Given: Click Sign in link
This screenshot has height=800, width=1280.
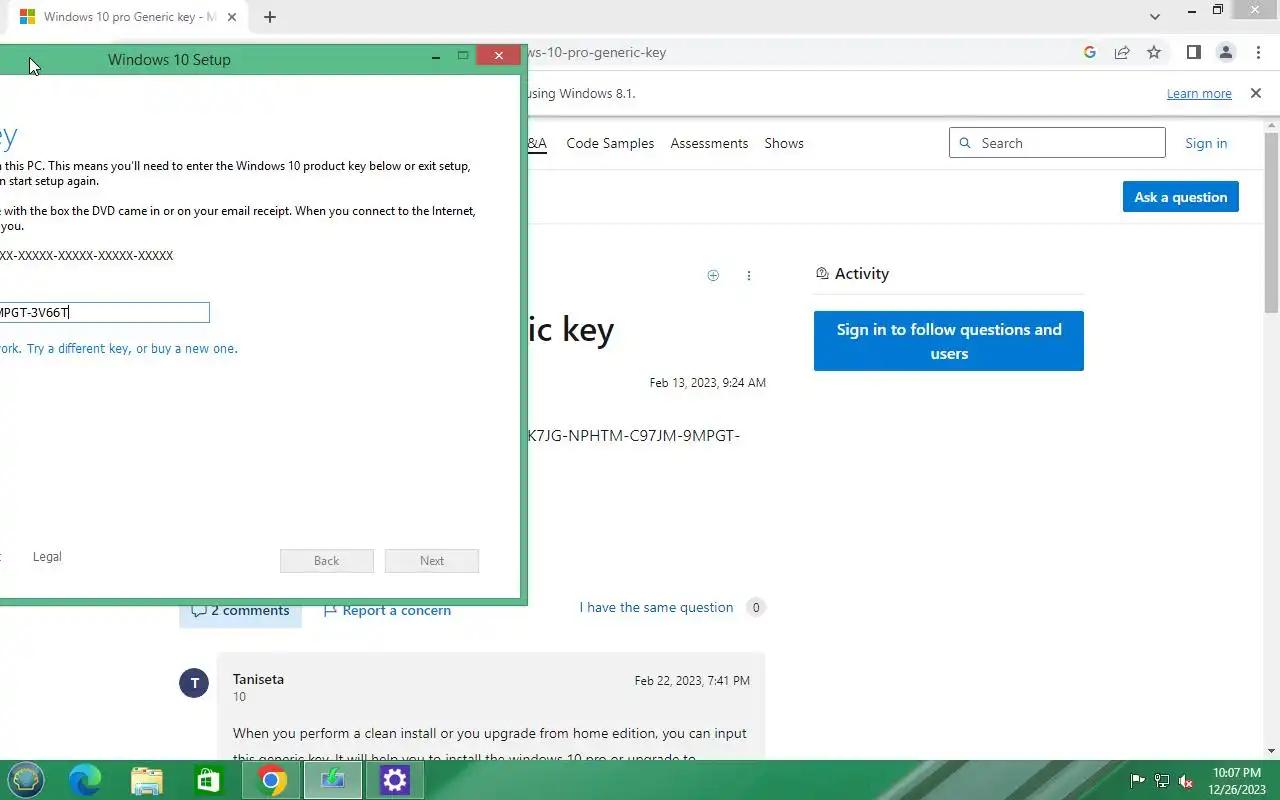Looking at the screenshot, I should click(x=1206, y=143).
